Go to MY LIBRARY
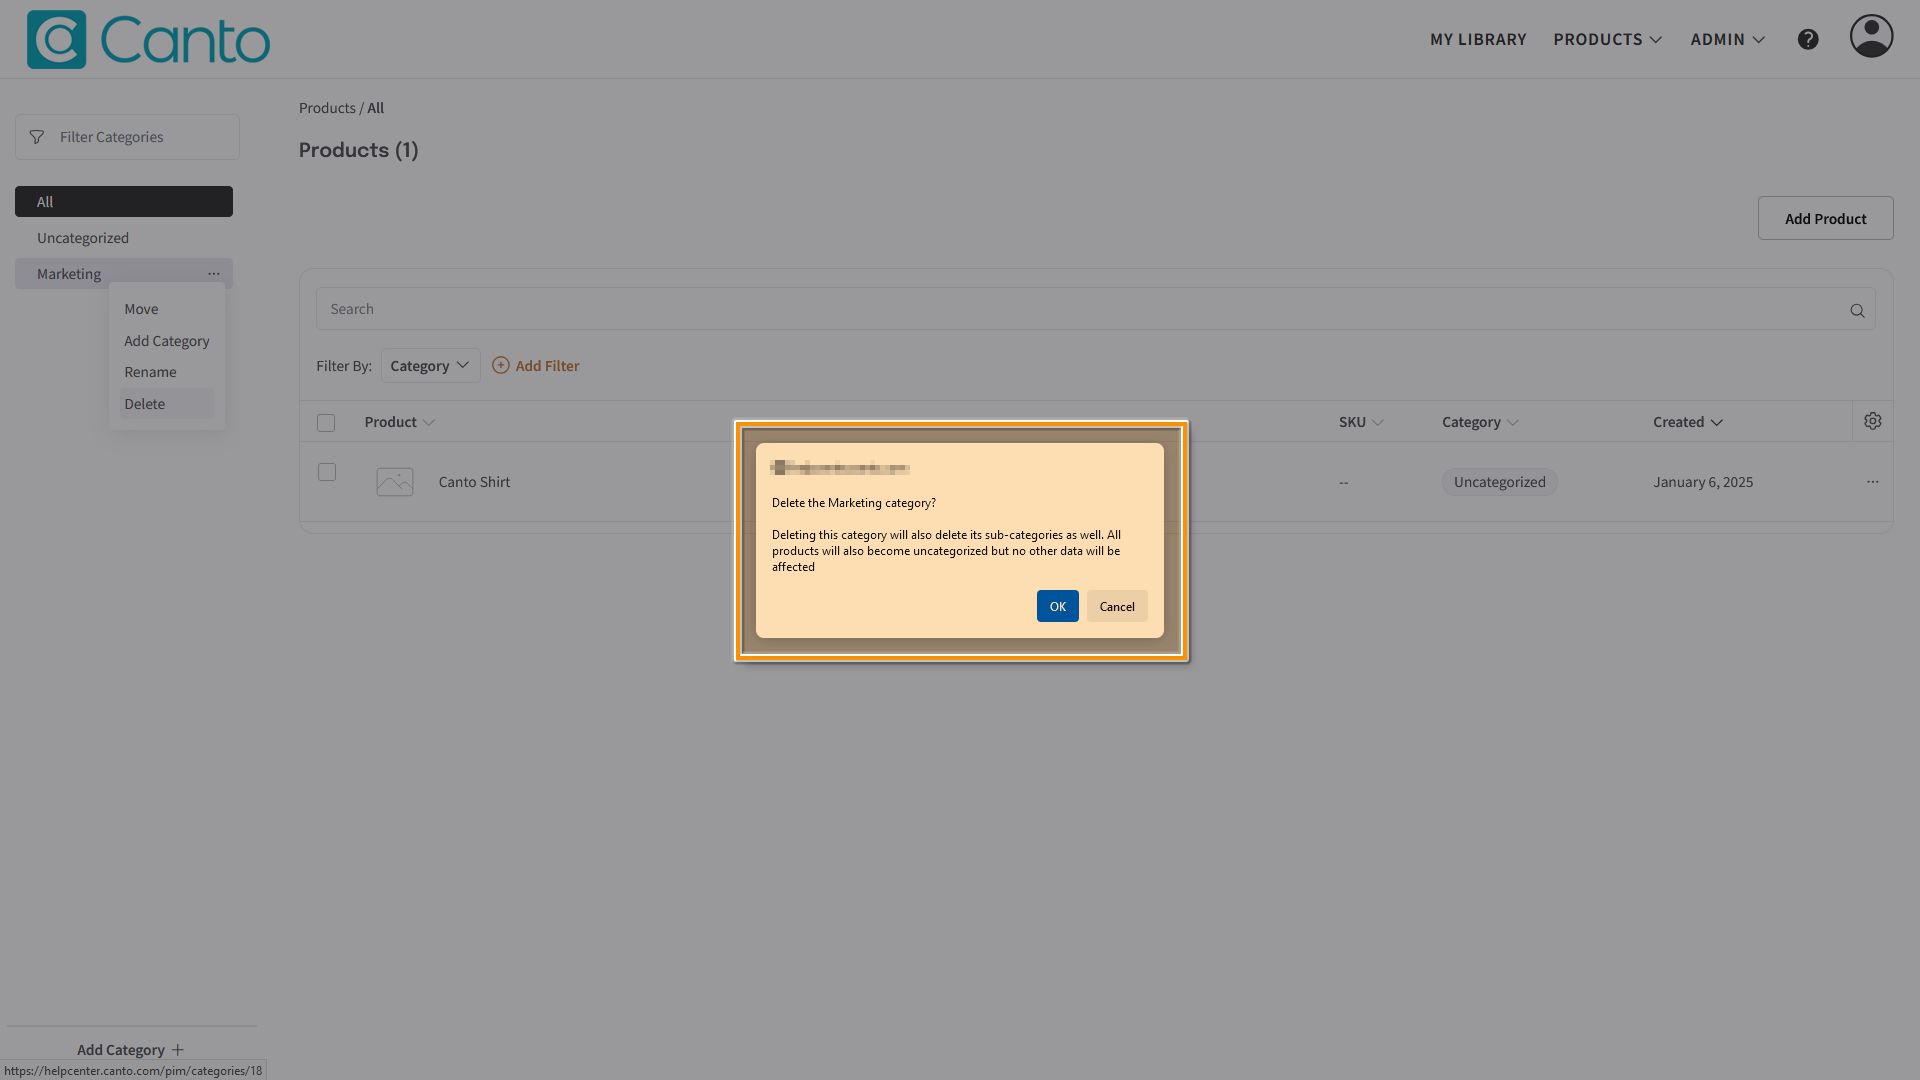The width and height of the screenshot is (1920, 1080). 1478,40
